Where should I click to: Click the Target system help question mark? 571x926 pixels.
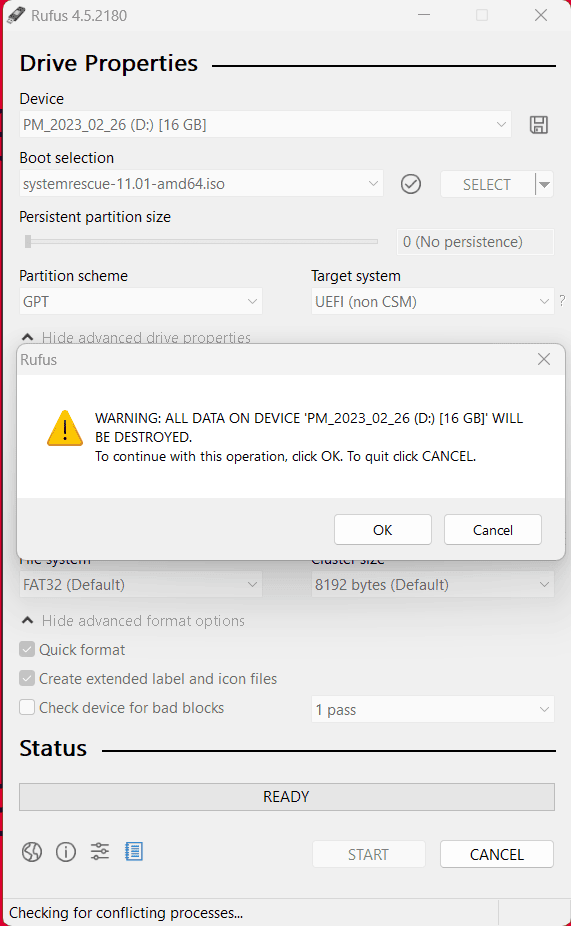pyautogui.click(x=562, y=301)
